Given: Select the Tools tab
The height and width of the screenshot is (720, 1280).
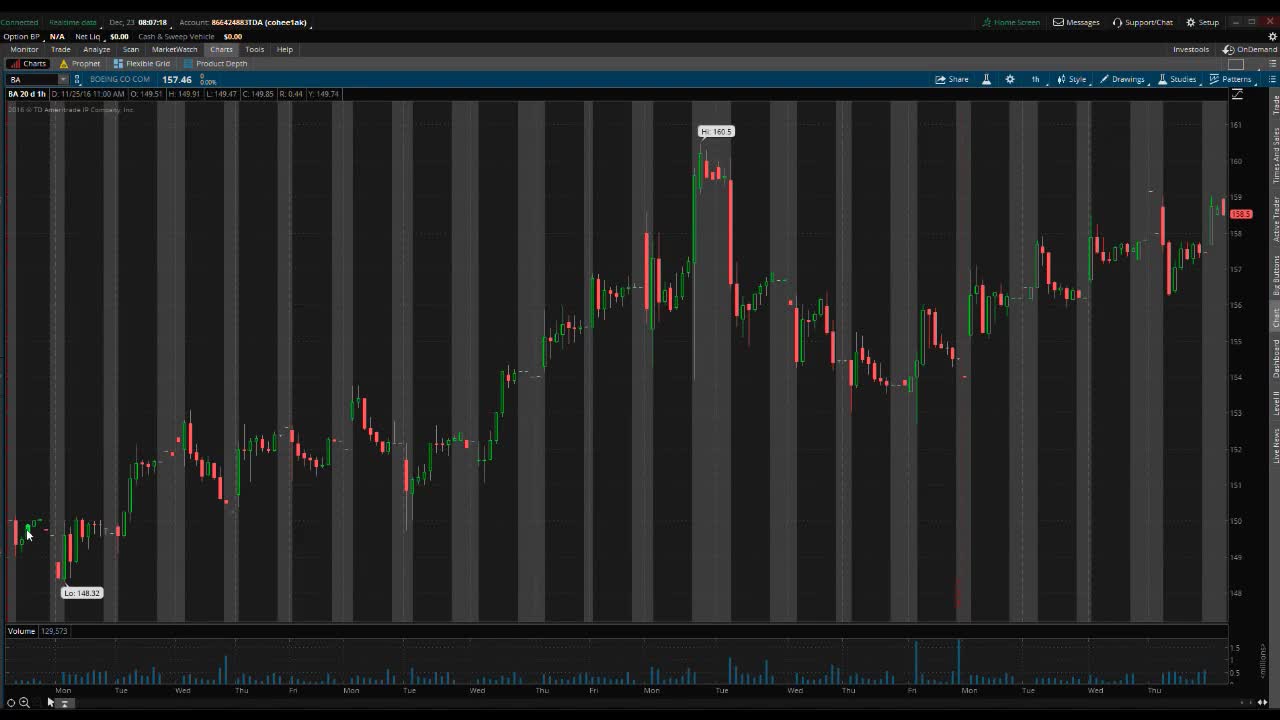Looking at the screenshot, I should coord(255,49).
